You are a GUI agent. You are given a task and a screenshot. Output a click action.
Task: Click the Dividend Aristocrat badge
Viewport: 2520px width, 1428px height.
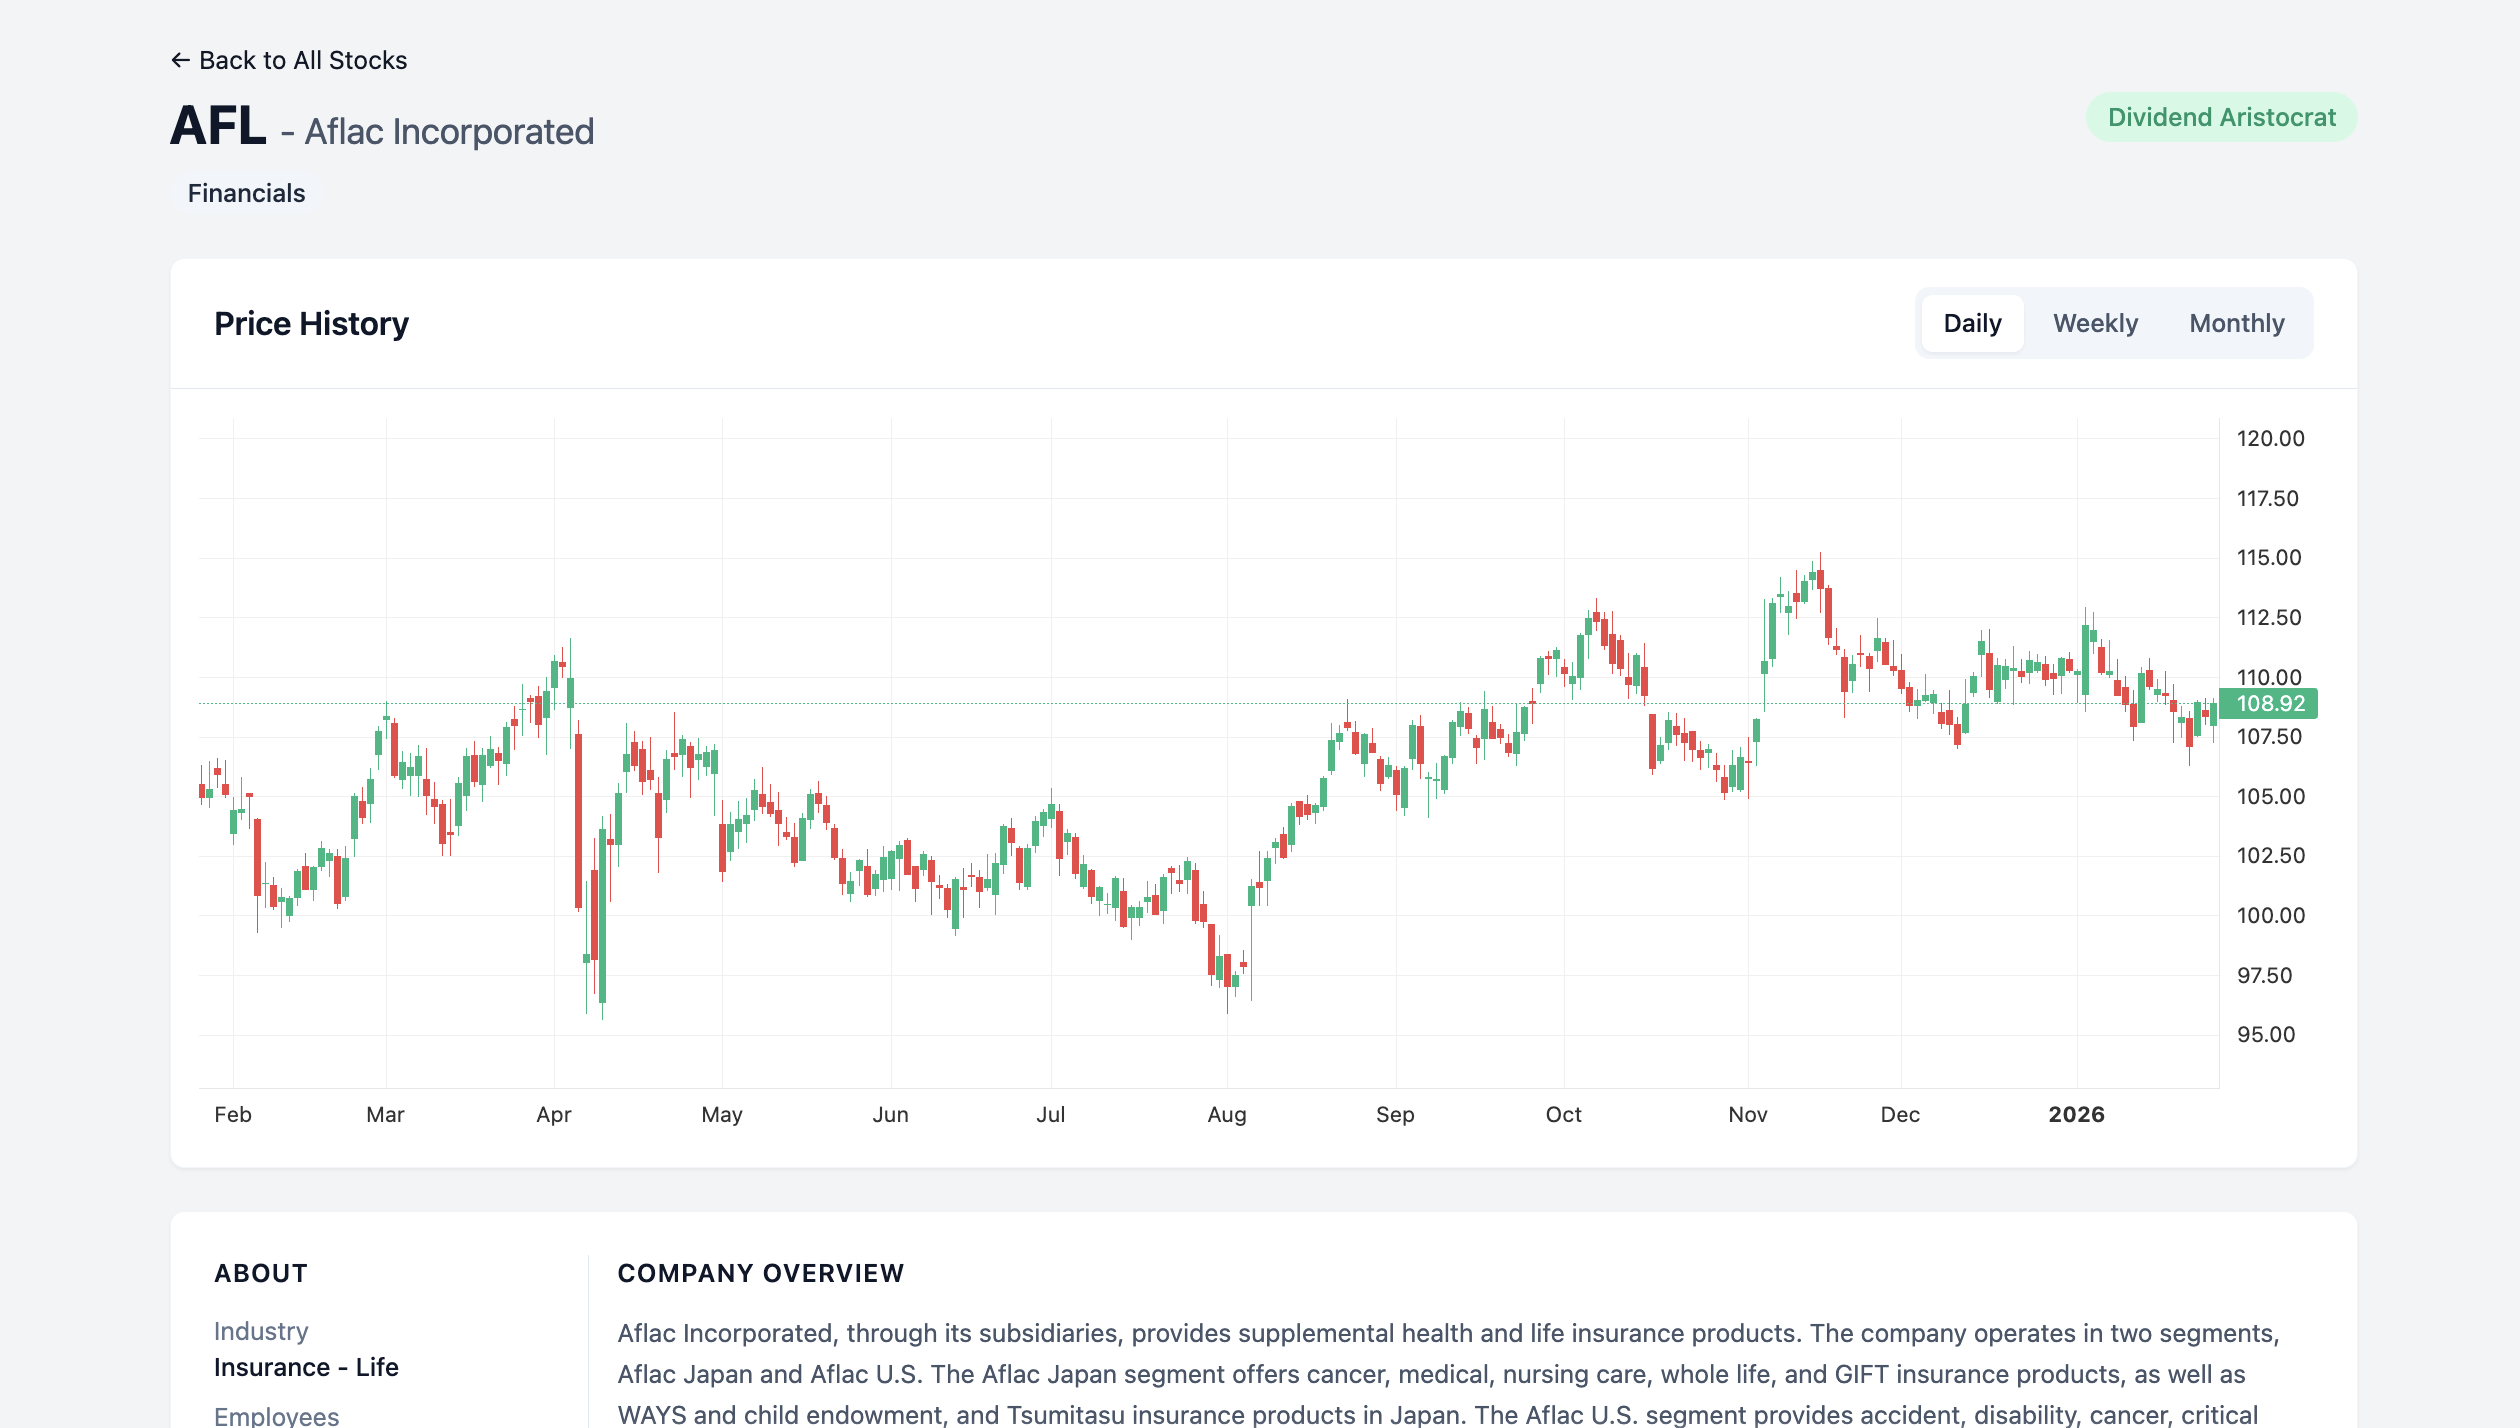[2221, 117]
